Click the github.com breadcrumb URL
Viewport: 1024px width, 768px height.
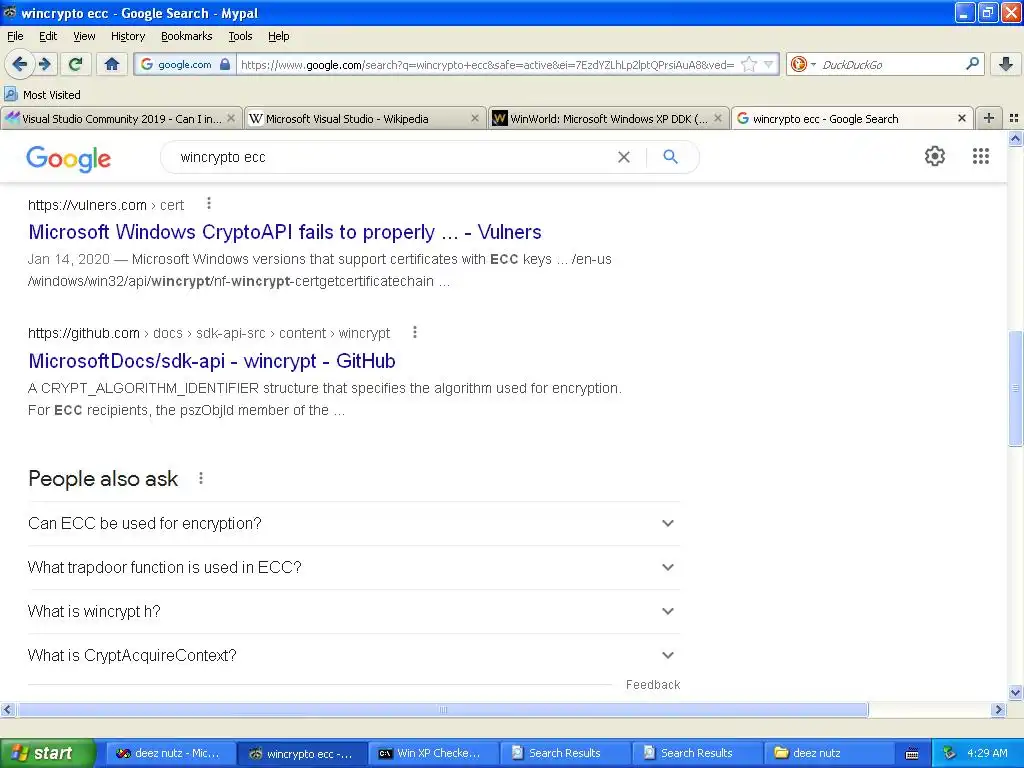209,333
